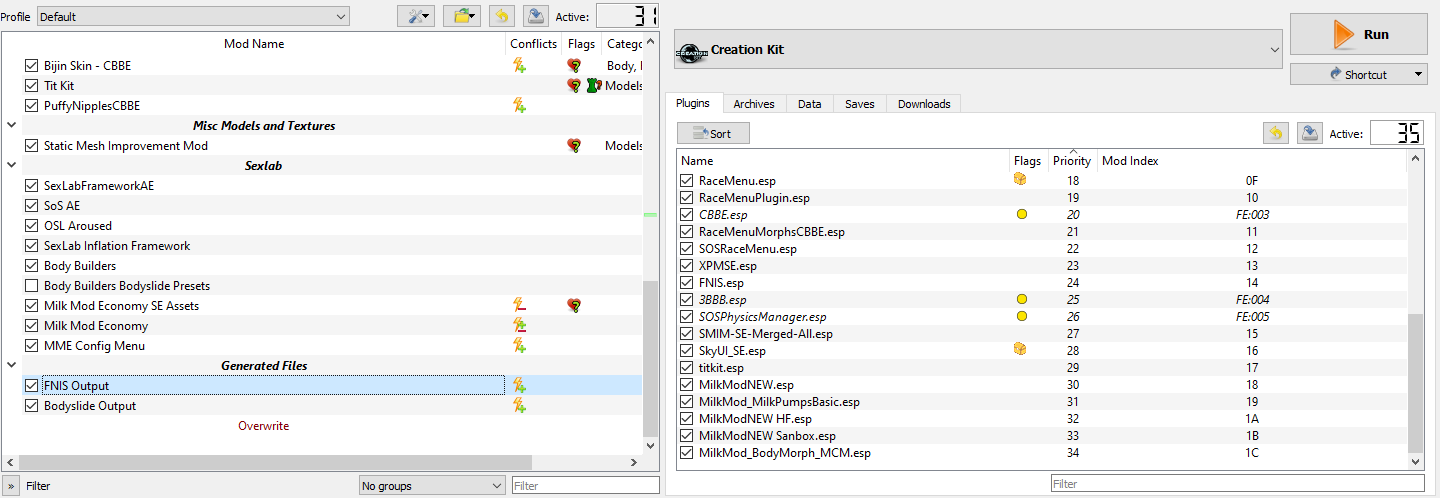Click the plugin list vertical scrollbar thumb
This screenshot has height=498, width=1440.
1415,383
